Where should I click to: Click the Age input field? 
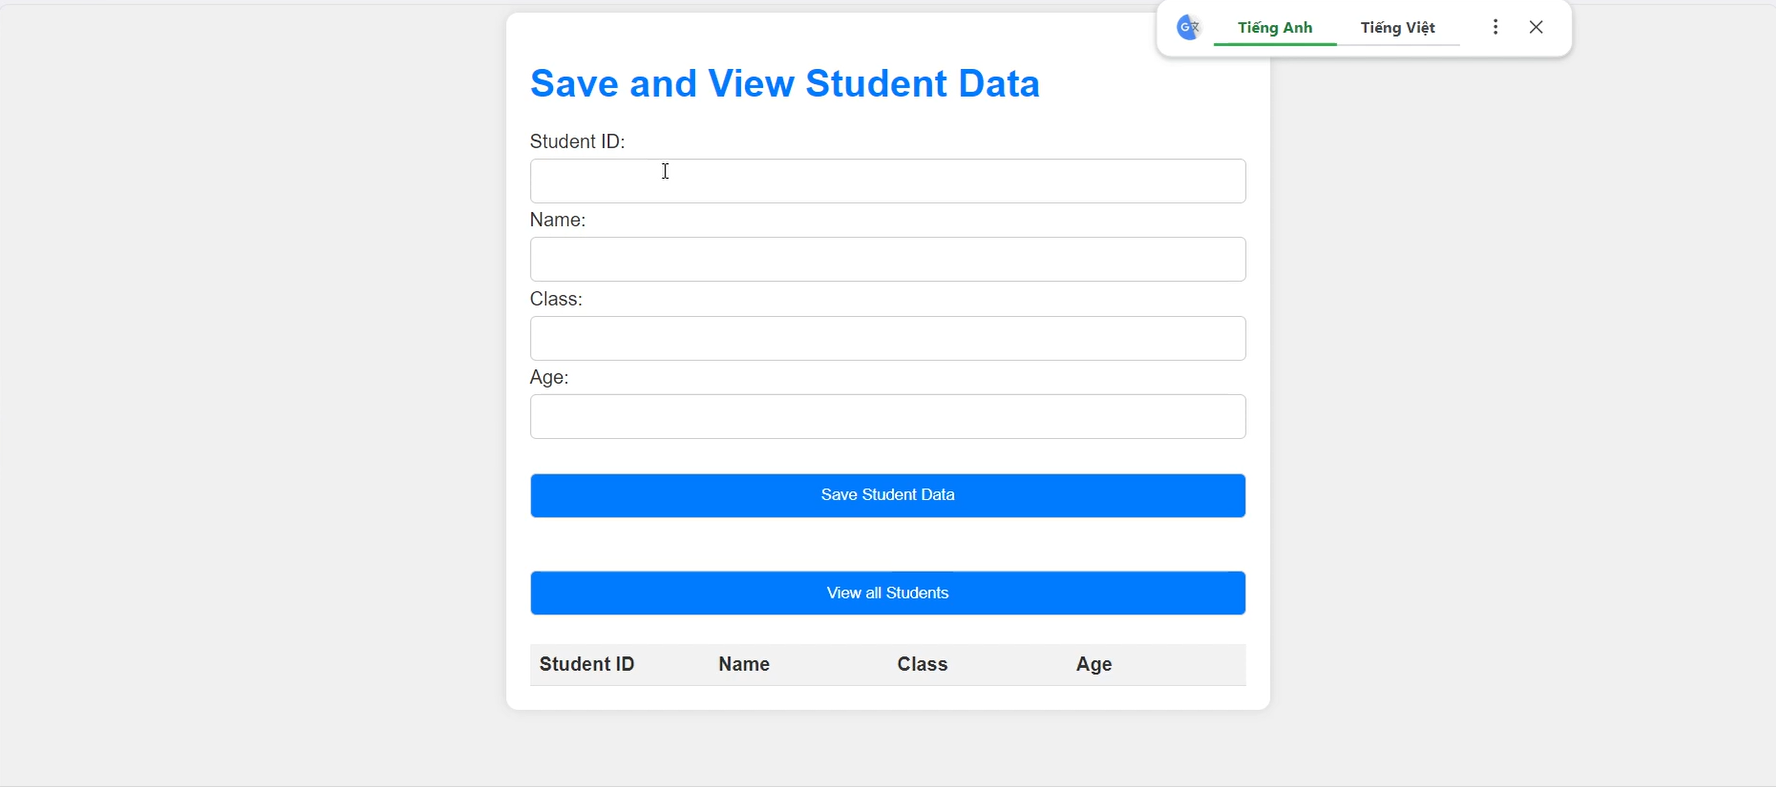pyautogui.click(x=887, y=417)
